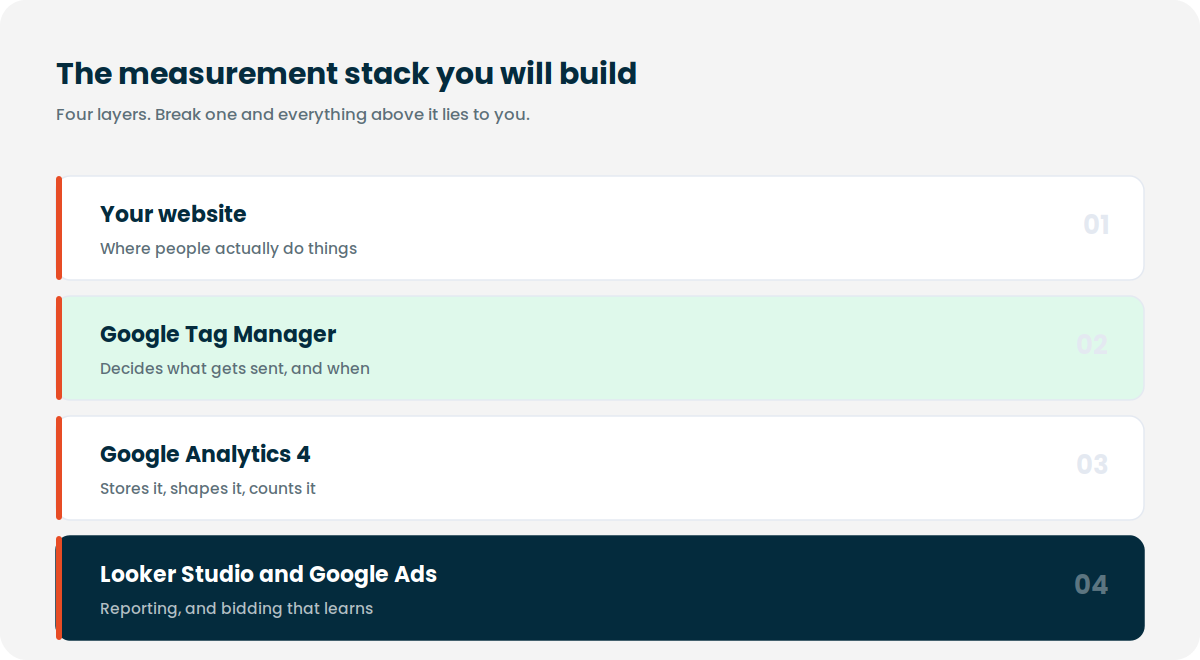The width and height of the screenshot is (1200, 660).
Task: Select the 'Your website' card title
Action: click(x=173, y=214)
